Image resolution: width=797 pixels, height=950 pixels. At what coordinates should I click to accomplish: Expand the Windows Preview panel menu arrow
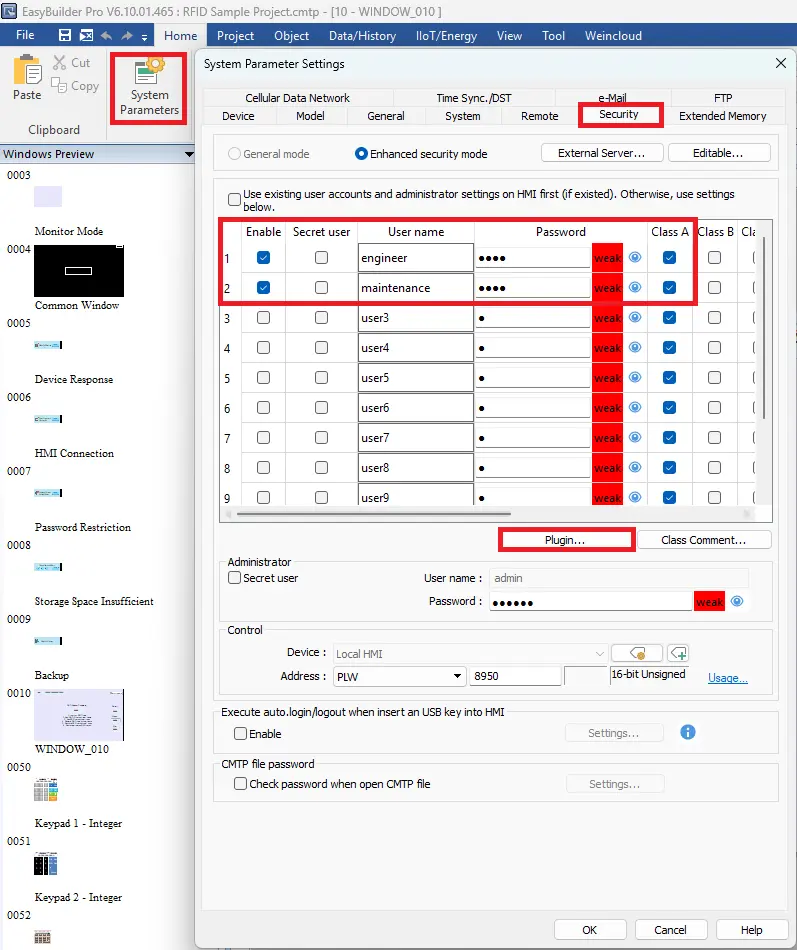pyautogui.click(x=188, y=154)
